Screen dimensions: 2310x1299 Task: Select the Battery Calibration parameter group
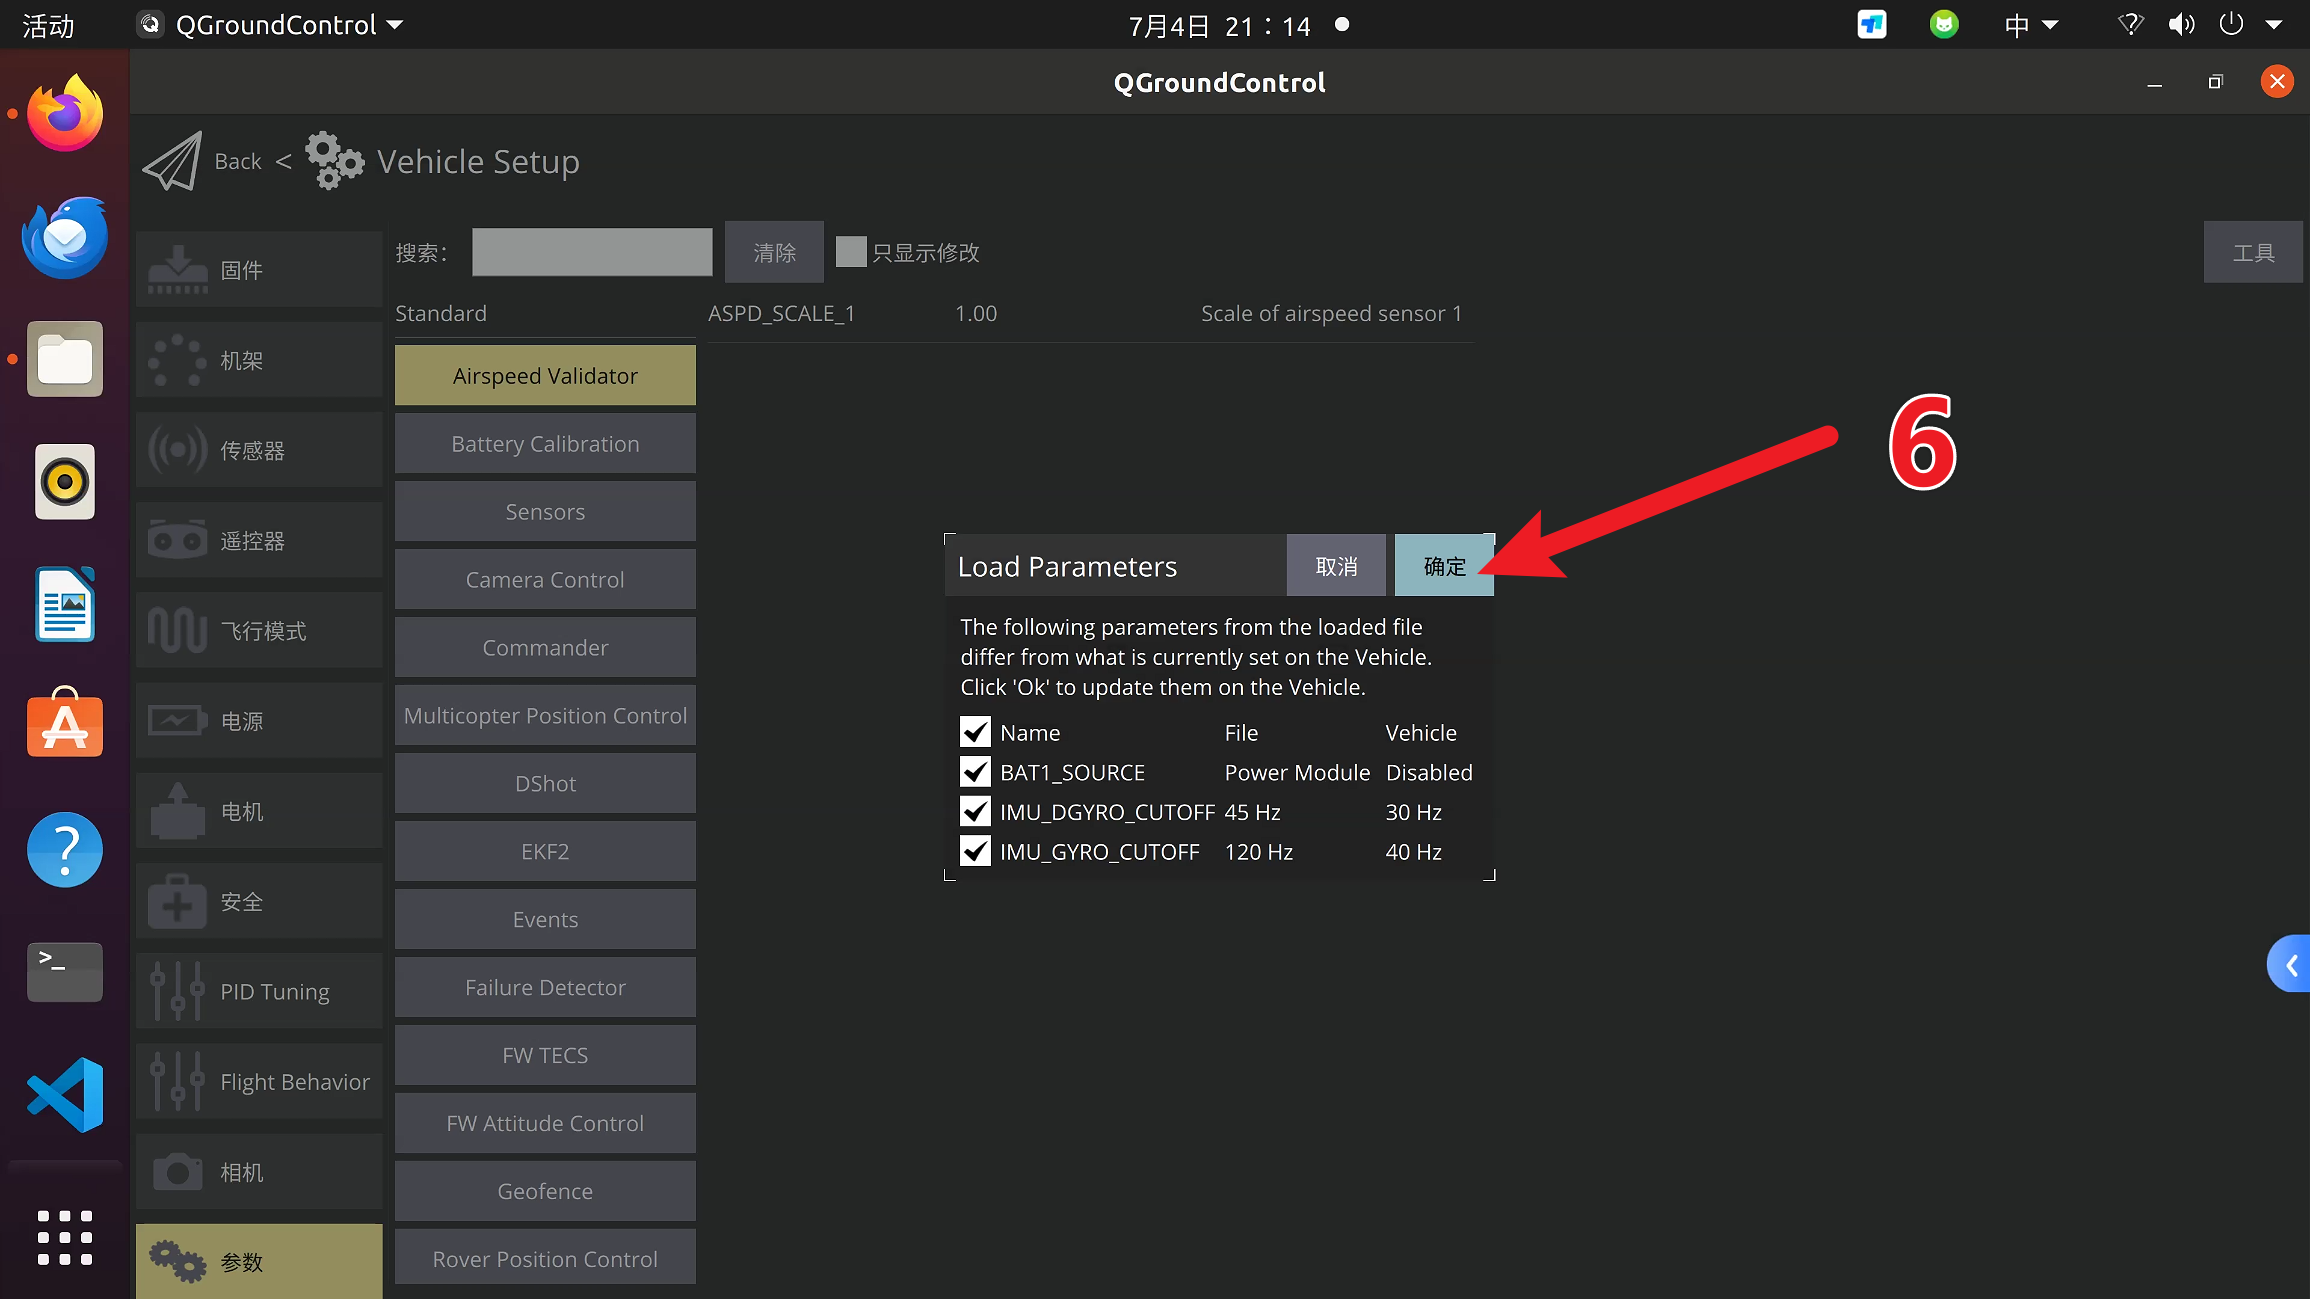click(545, 444)
